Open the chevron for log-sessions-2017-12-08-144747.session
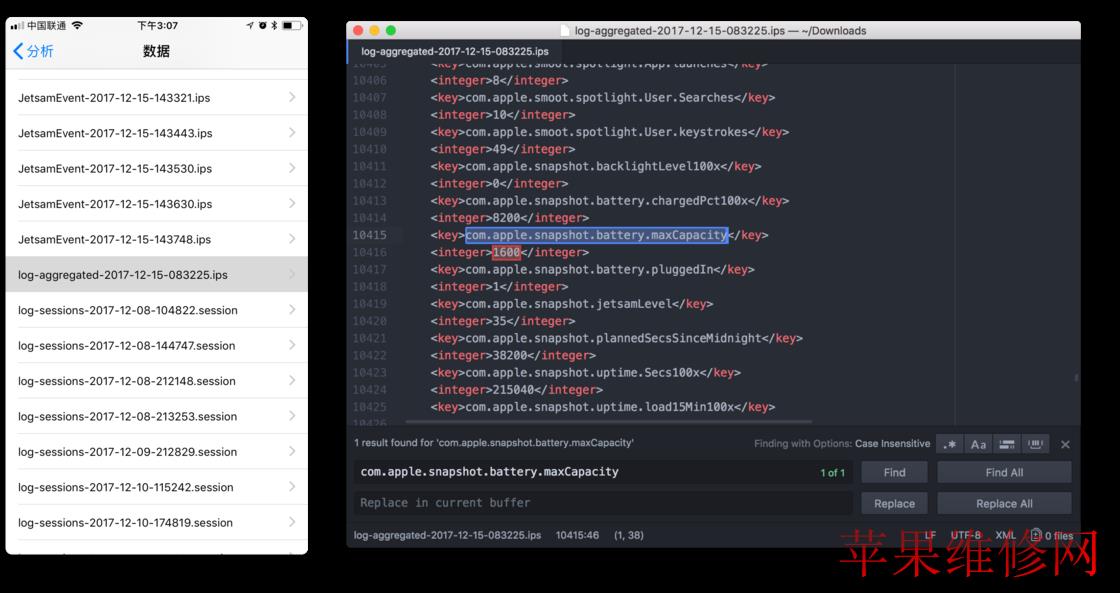 pos(292,345)
